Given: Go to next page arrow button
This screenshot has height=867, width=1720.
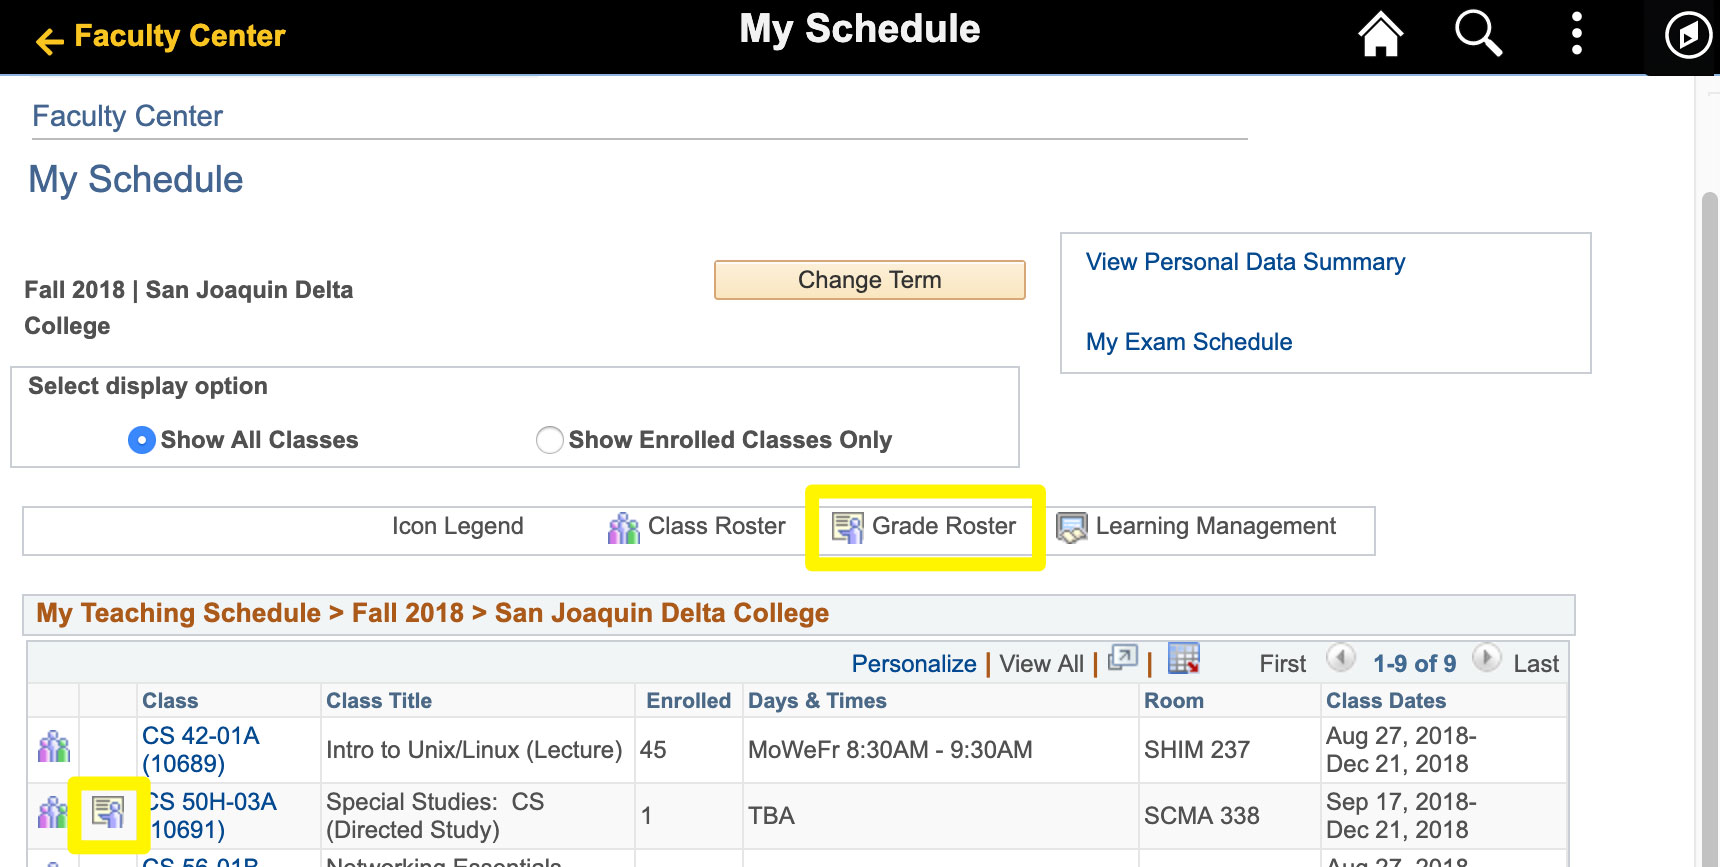Looking at the screenshot, I should pyautogui.click(x=1486, y=659).
